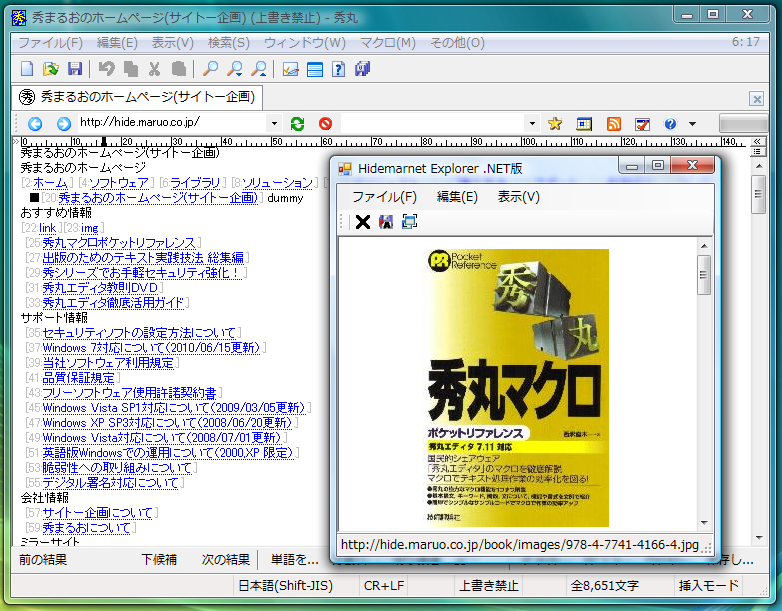The height and width of the screenshot is (611, 782).
Task: Click the CR+LF status bar entry
Action: [x=384, y=586]
